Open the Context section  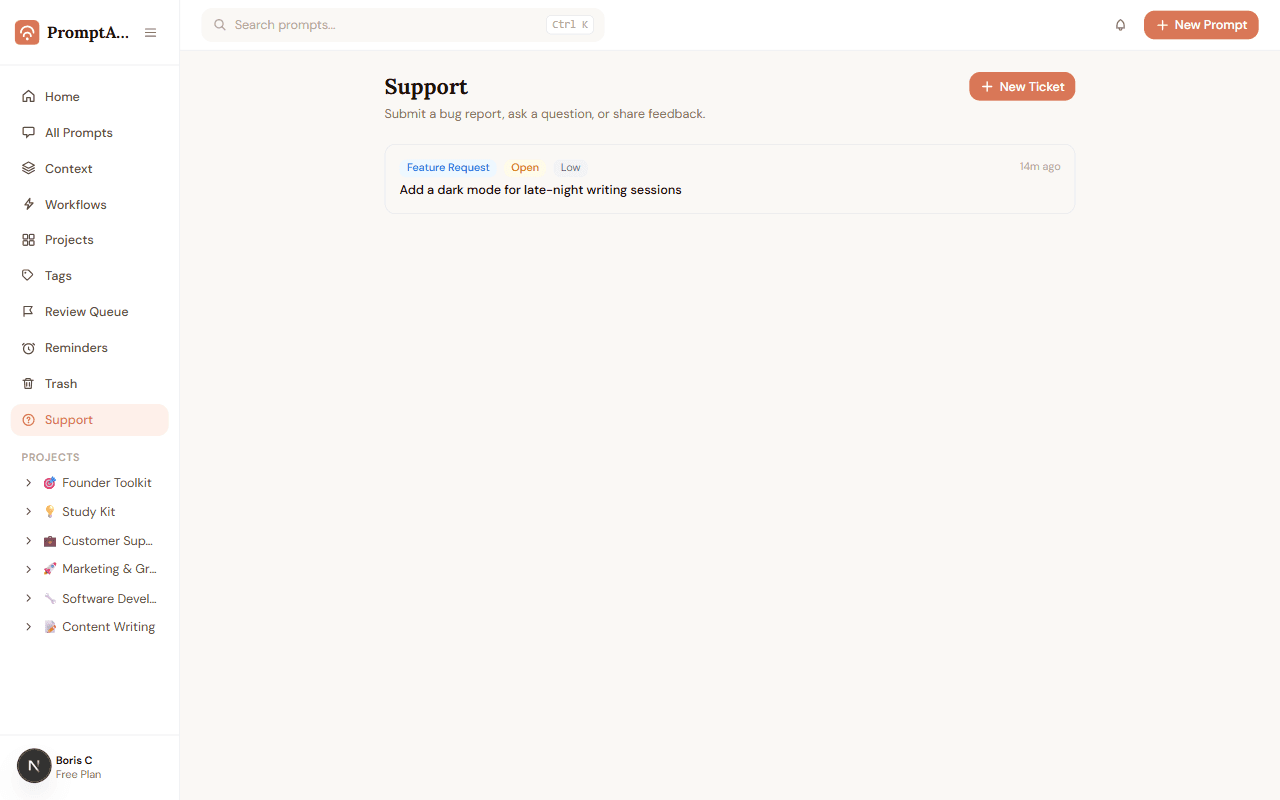click(90, 169)
